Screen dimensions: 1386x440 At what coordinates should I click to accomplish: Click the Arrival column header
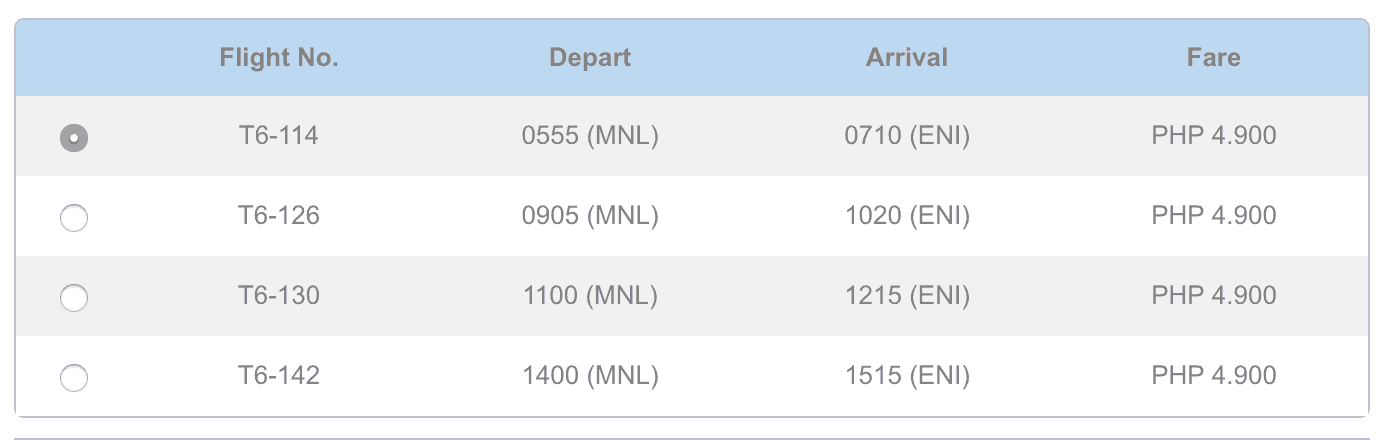point(907,57)
